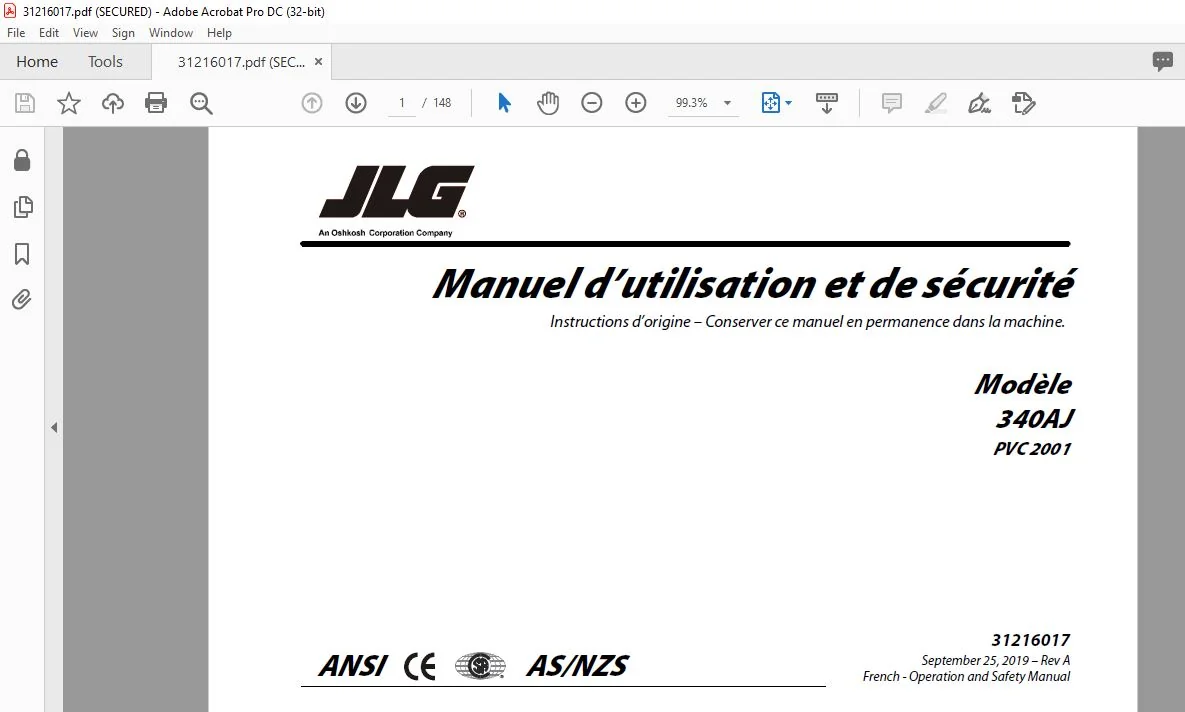
Task: Click the stamp/redact toolbar icon
Action: [x=1023, y=103]
